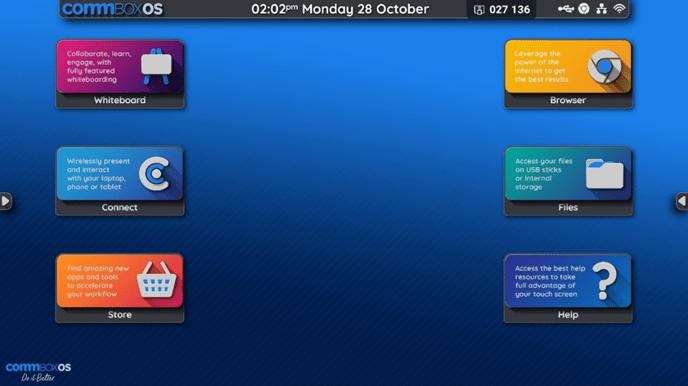Open the Whiteboard easel icon

click(156, 66)
